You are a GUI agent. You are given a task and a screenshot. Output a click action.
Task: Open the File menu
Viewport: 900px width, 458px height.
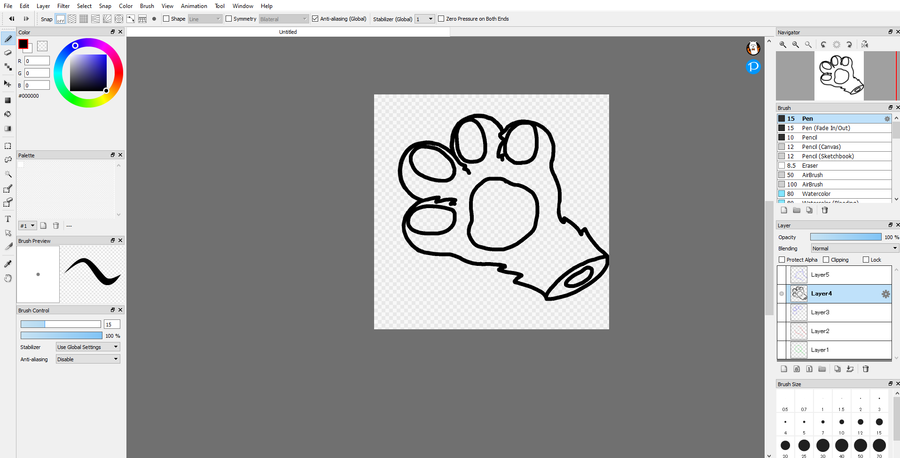coord(8,6)
